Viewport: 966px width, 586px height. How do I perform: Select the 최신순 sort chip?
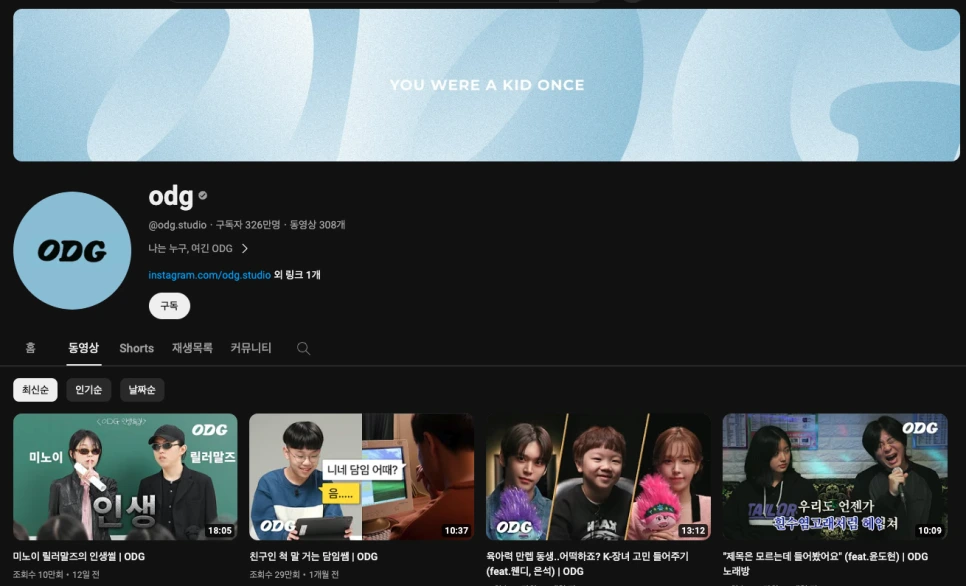(x=35, y=390)
